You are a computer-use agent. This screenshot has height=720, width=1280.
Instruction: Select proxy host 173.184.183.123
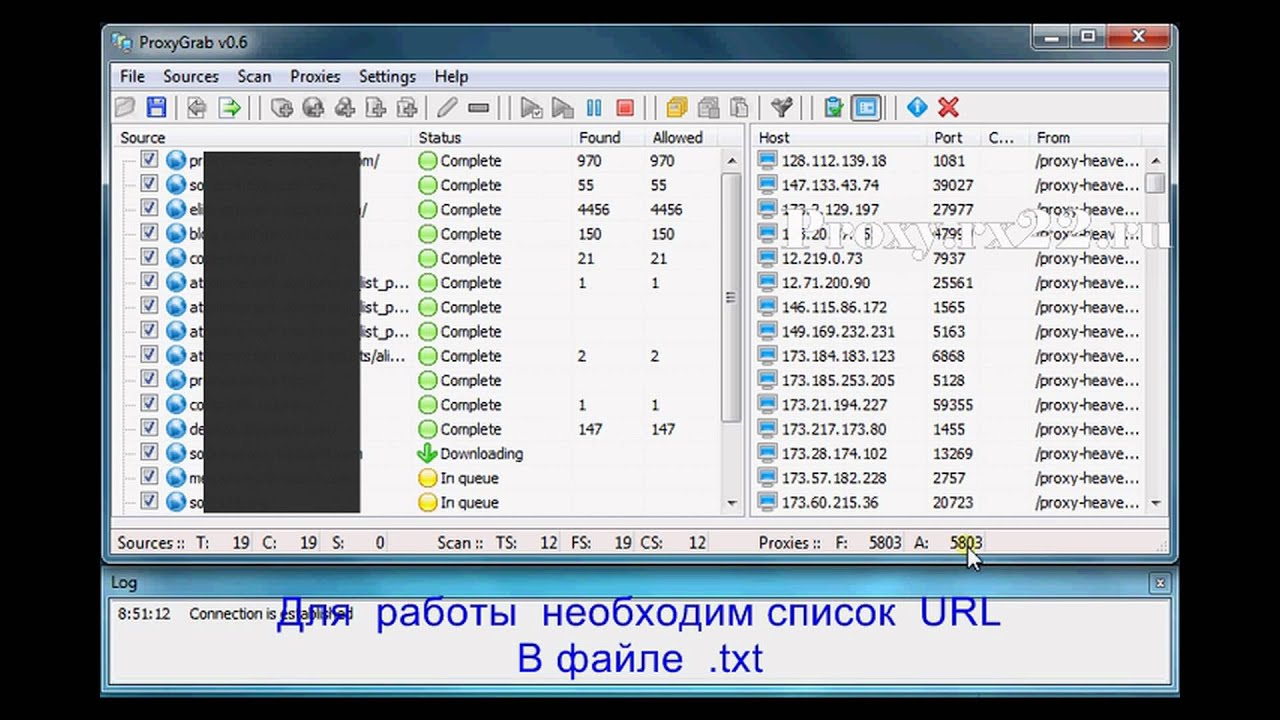click(838, 356)
